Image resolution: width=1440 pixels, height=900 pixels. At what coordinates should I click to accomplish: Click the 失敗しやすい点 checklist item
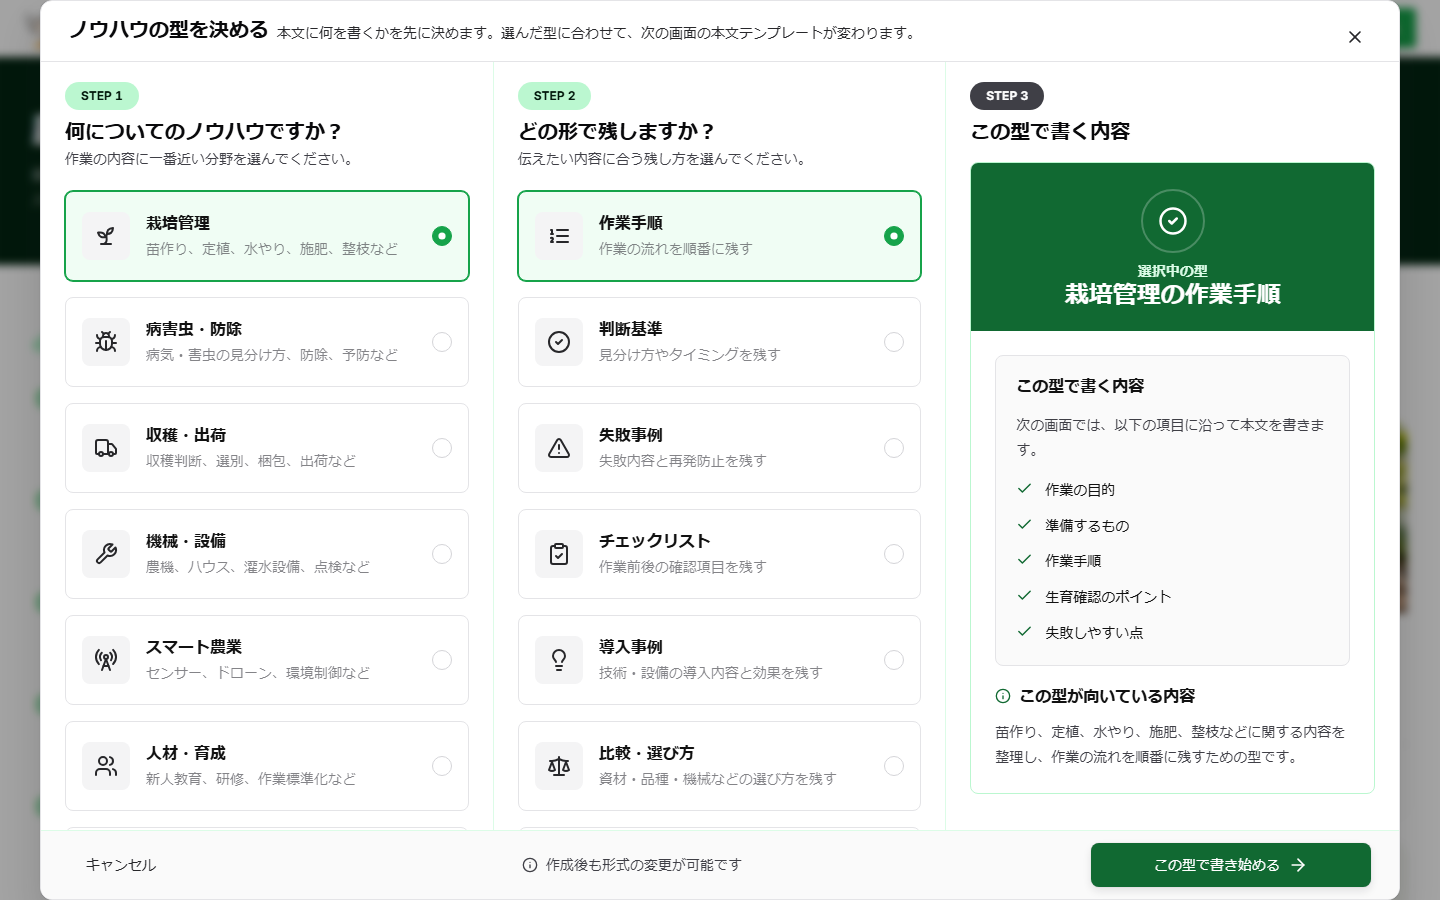point(1080,633)
